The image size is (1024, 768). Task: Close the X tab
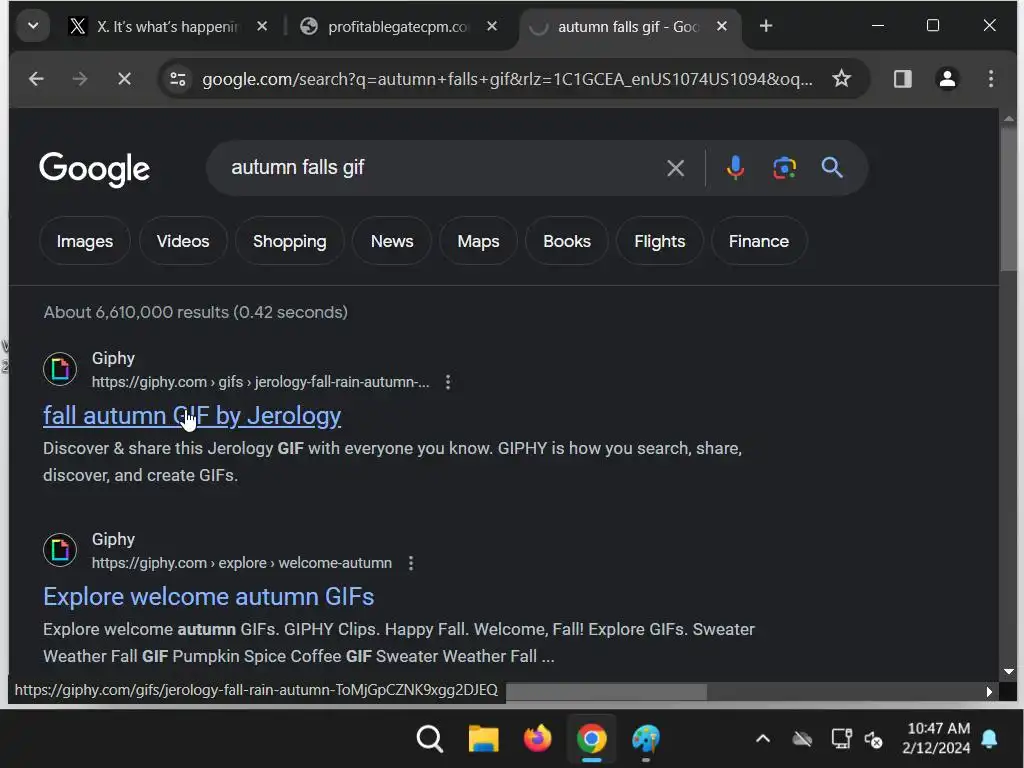262,26
